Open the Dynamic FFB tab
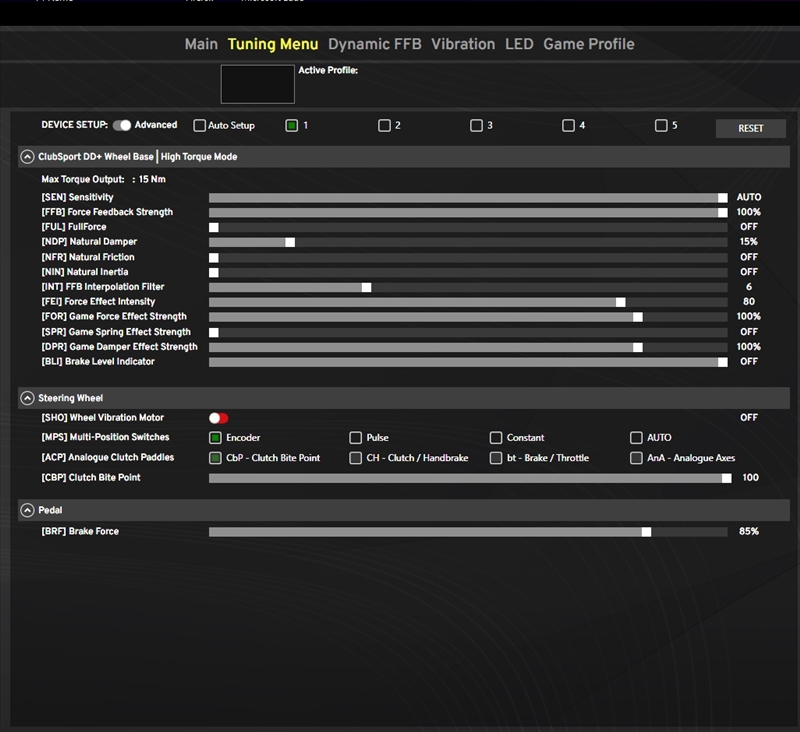The image size is (800, 732). [374, 44]
